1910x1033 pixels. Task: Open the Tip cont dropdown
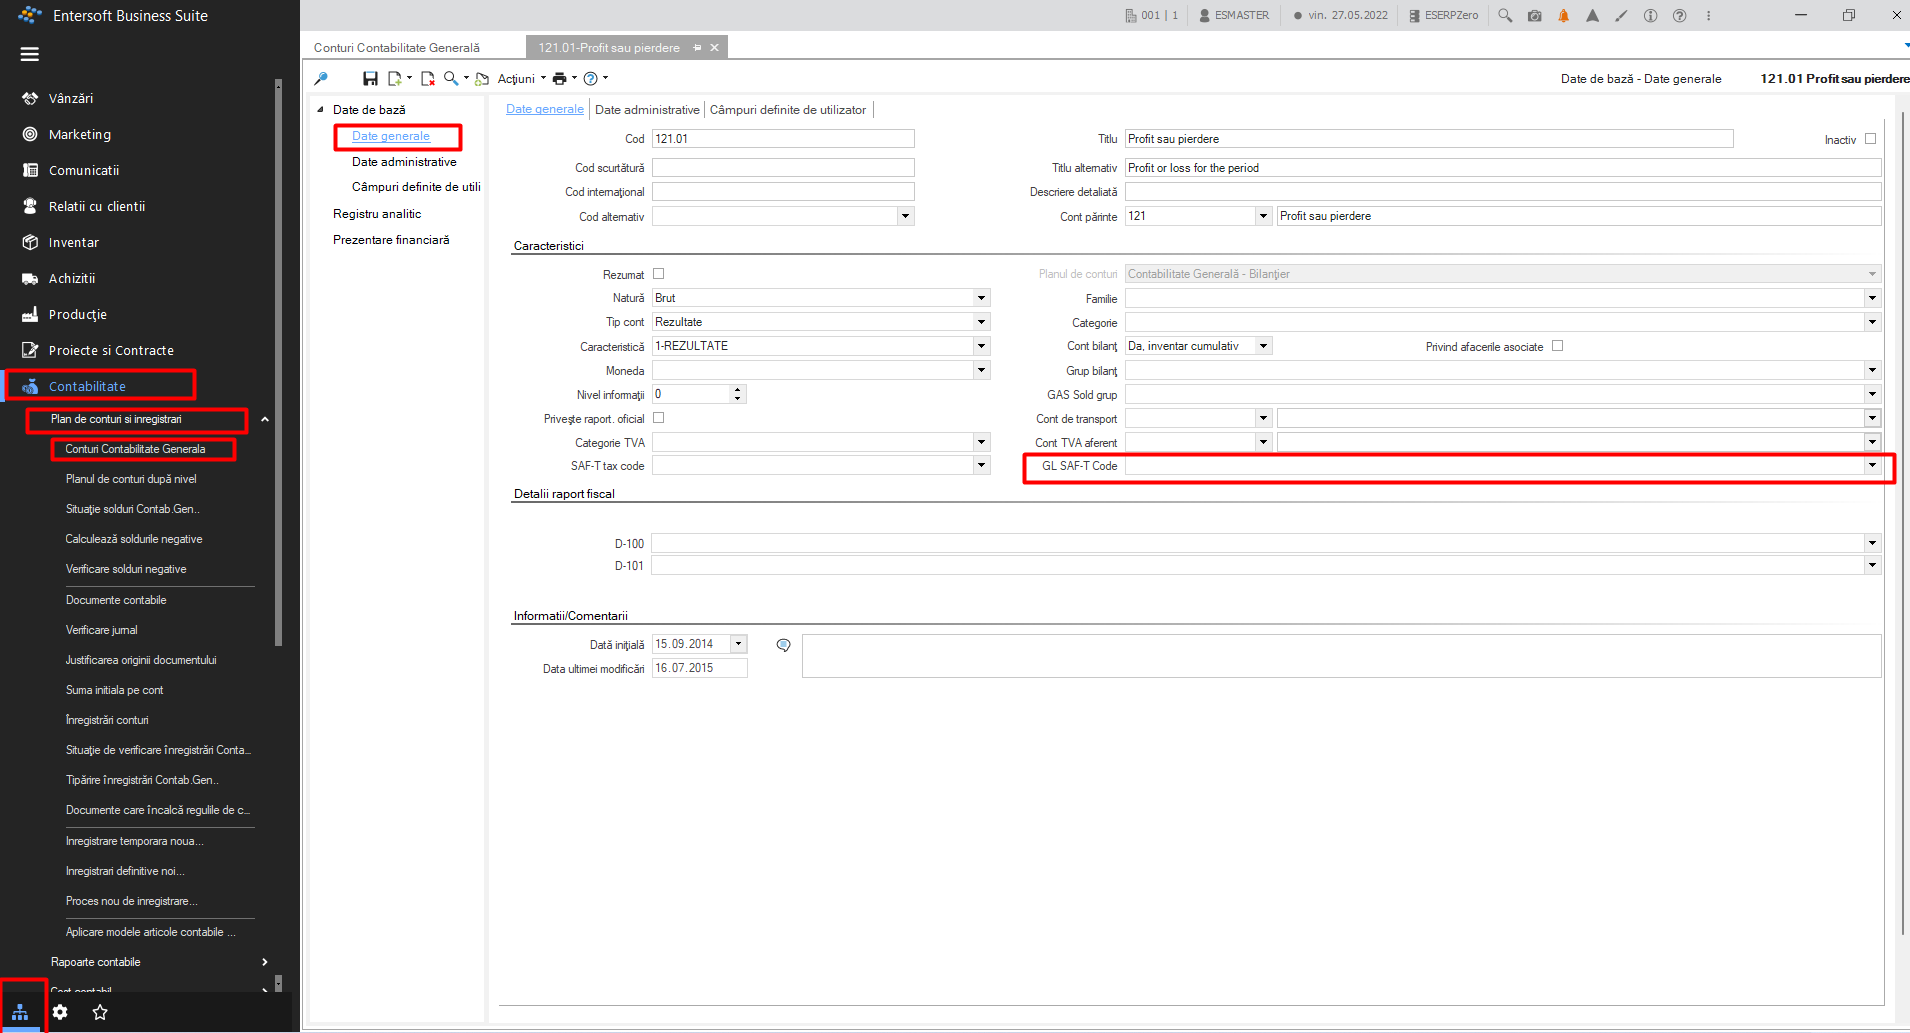pos(981,322)
